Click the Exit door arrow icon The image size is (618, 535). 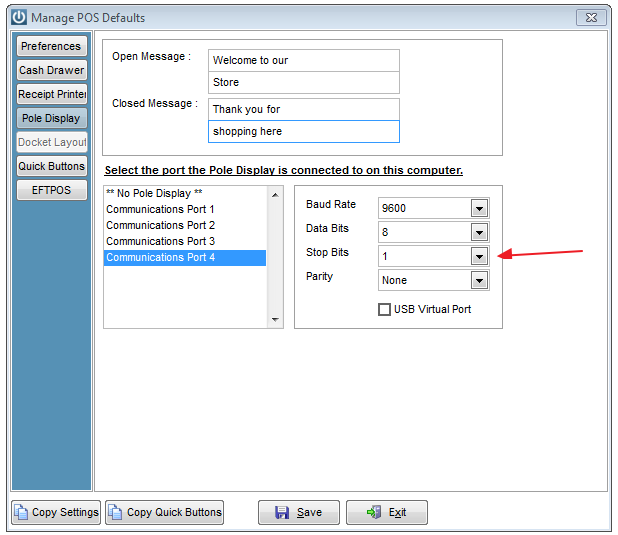point(374,512)
